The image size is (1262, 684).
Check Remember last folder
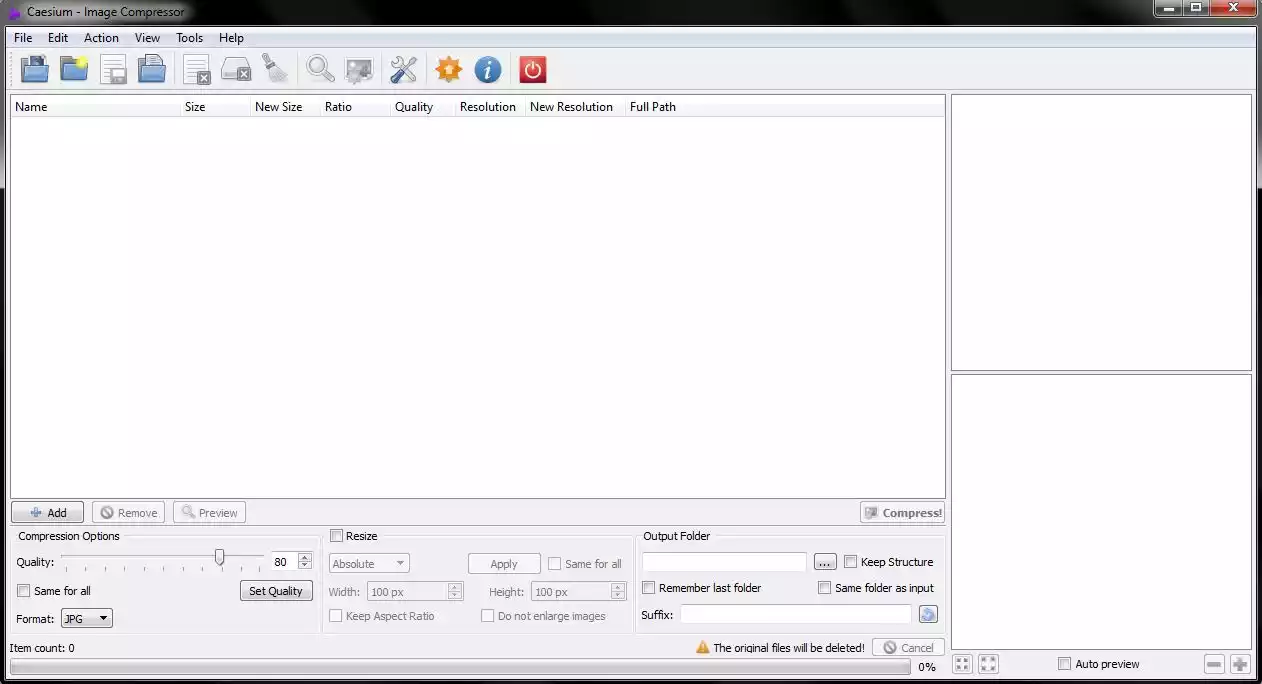click(x=649, y=588)
